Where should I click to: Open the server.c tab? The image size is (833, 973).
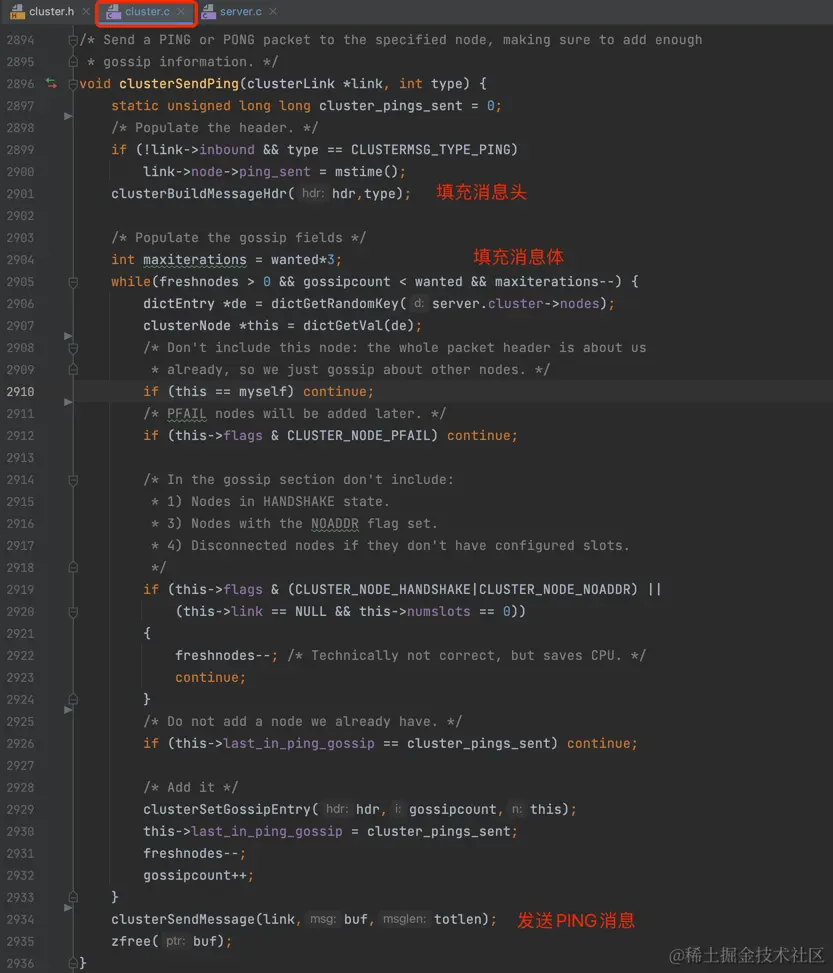click(241, 11)
